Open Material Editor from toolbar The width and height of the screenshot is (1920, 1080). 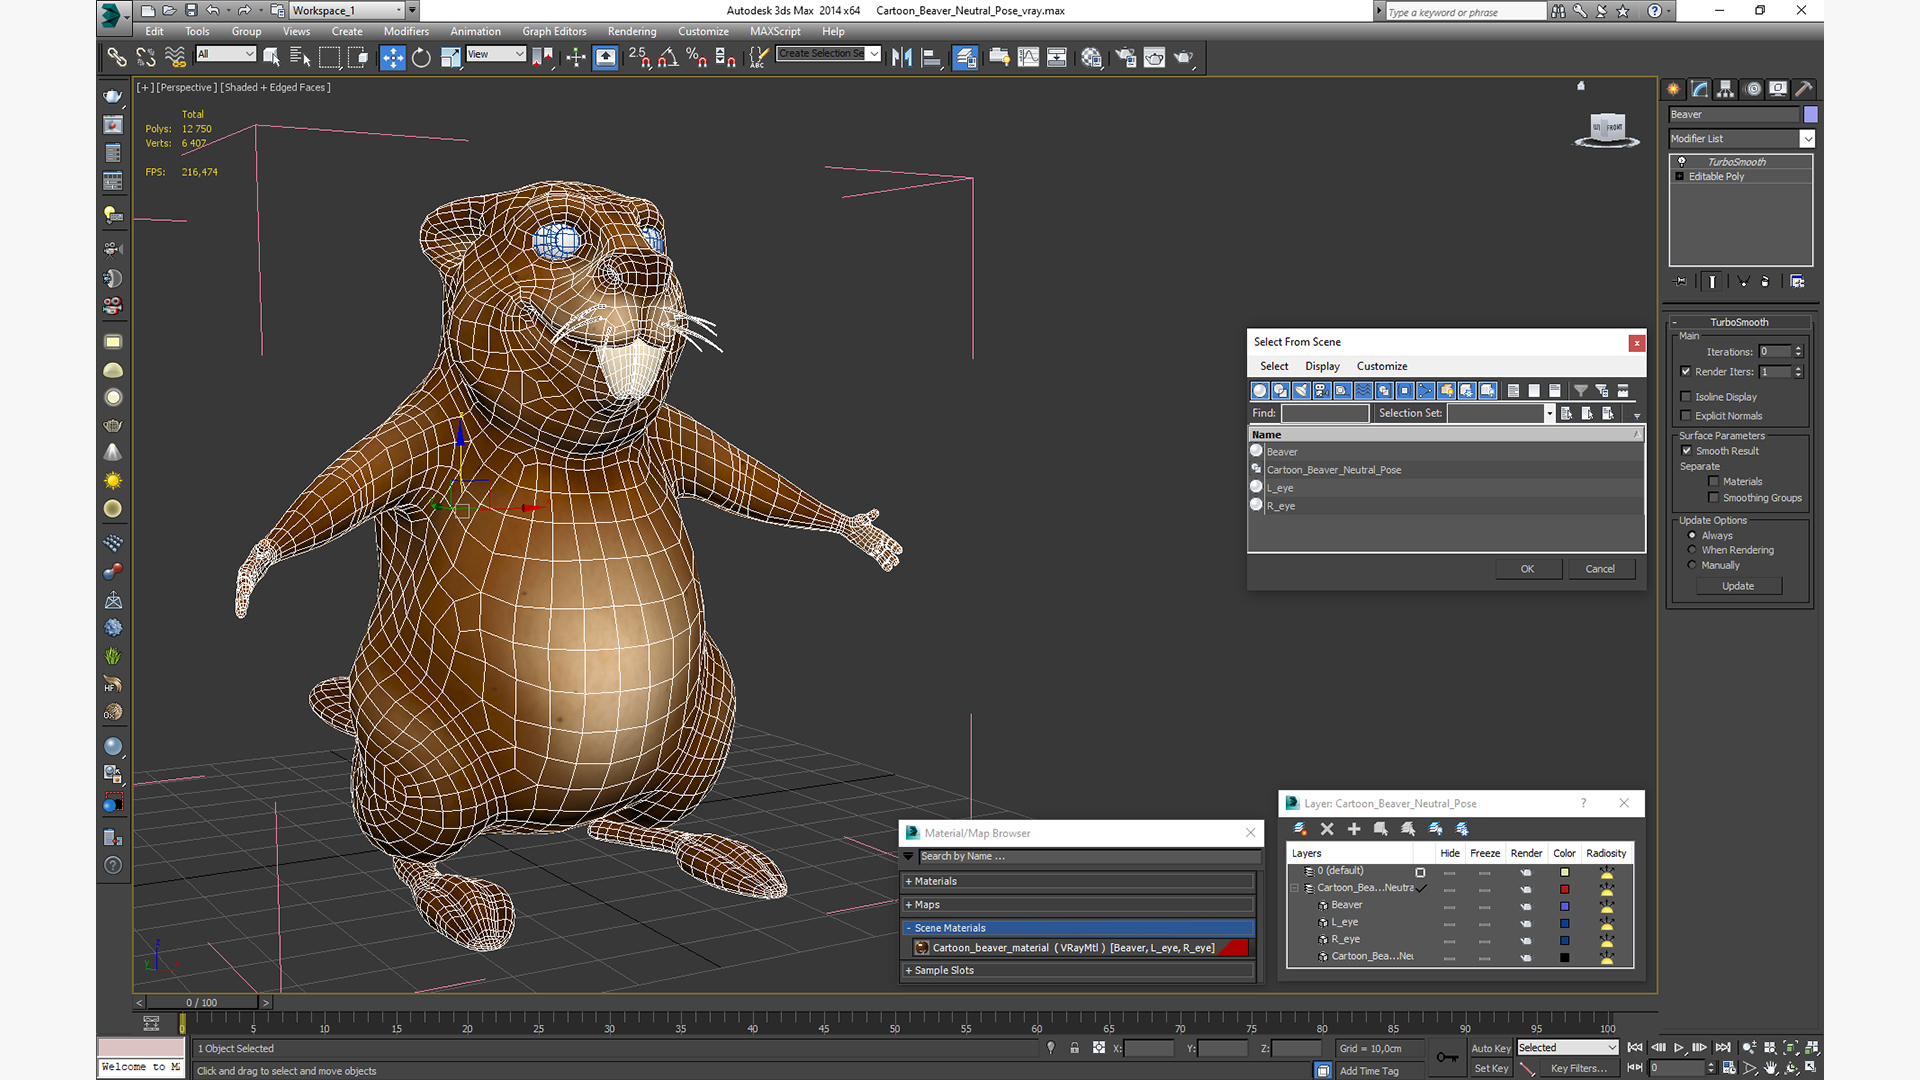tap(1091, 57)
